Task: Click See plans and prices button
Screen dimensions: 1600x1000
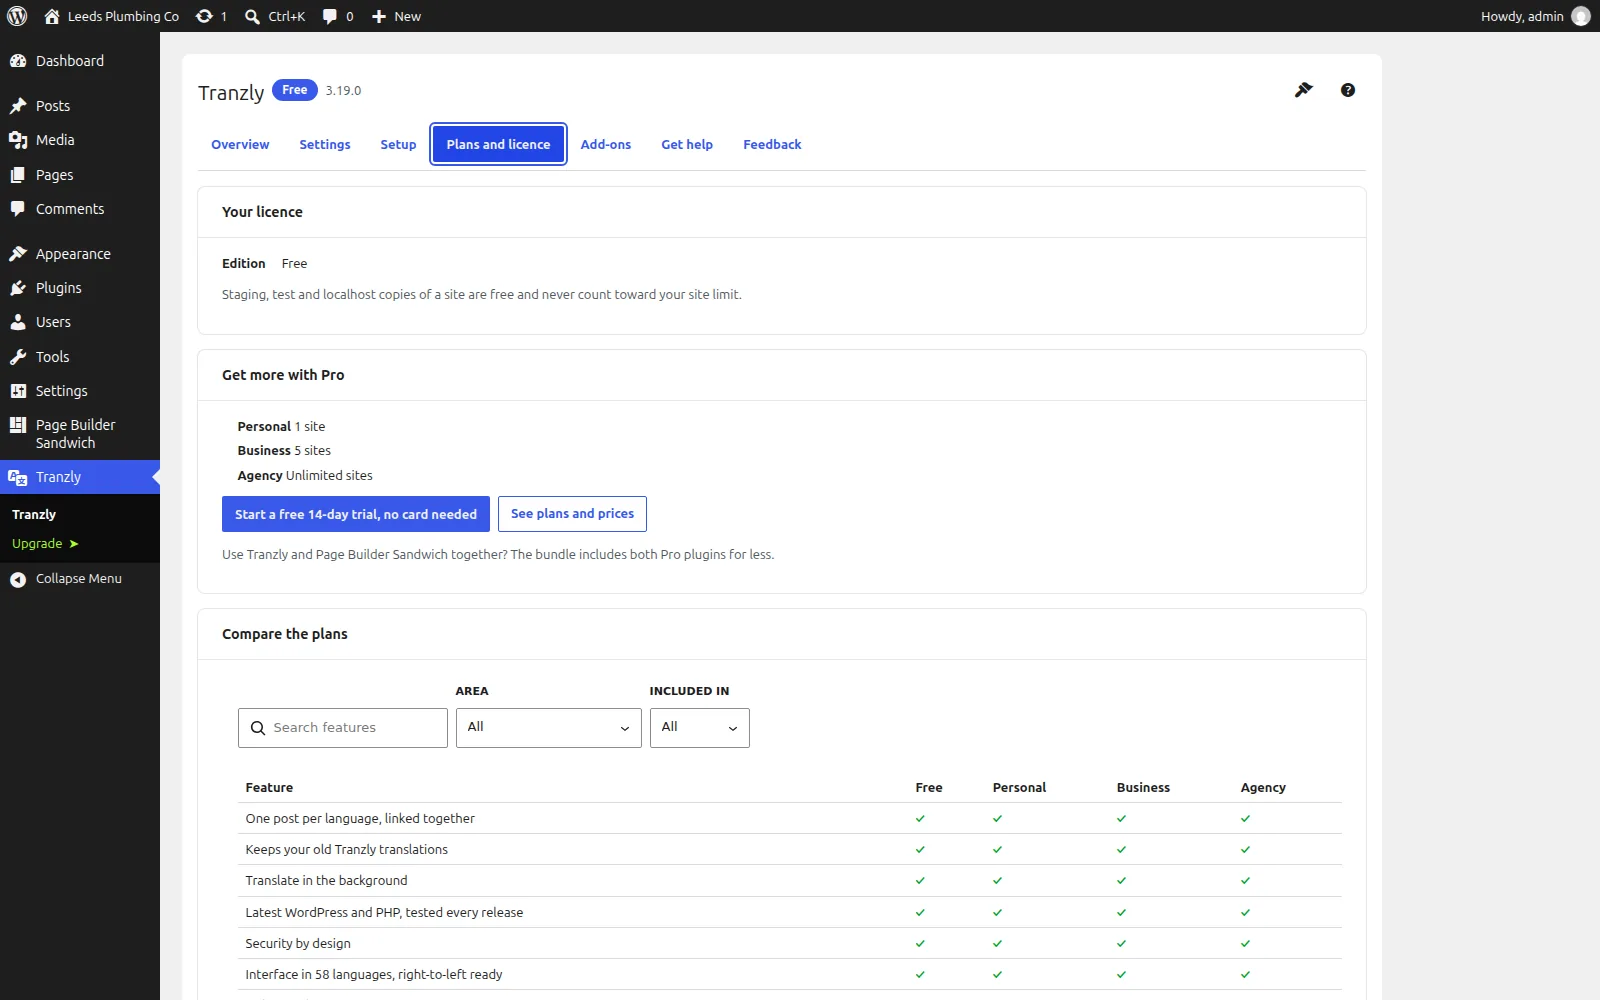Action: 572,514
